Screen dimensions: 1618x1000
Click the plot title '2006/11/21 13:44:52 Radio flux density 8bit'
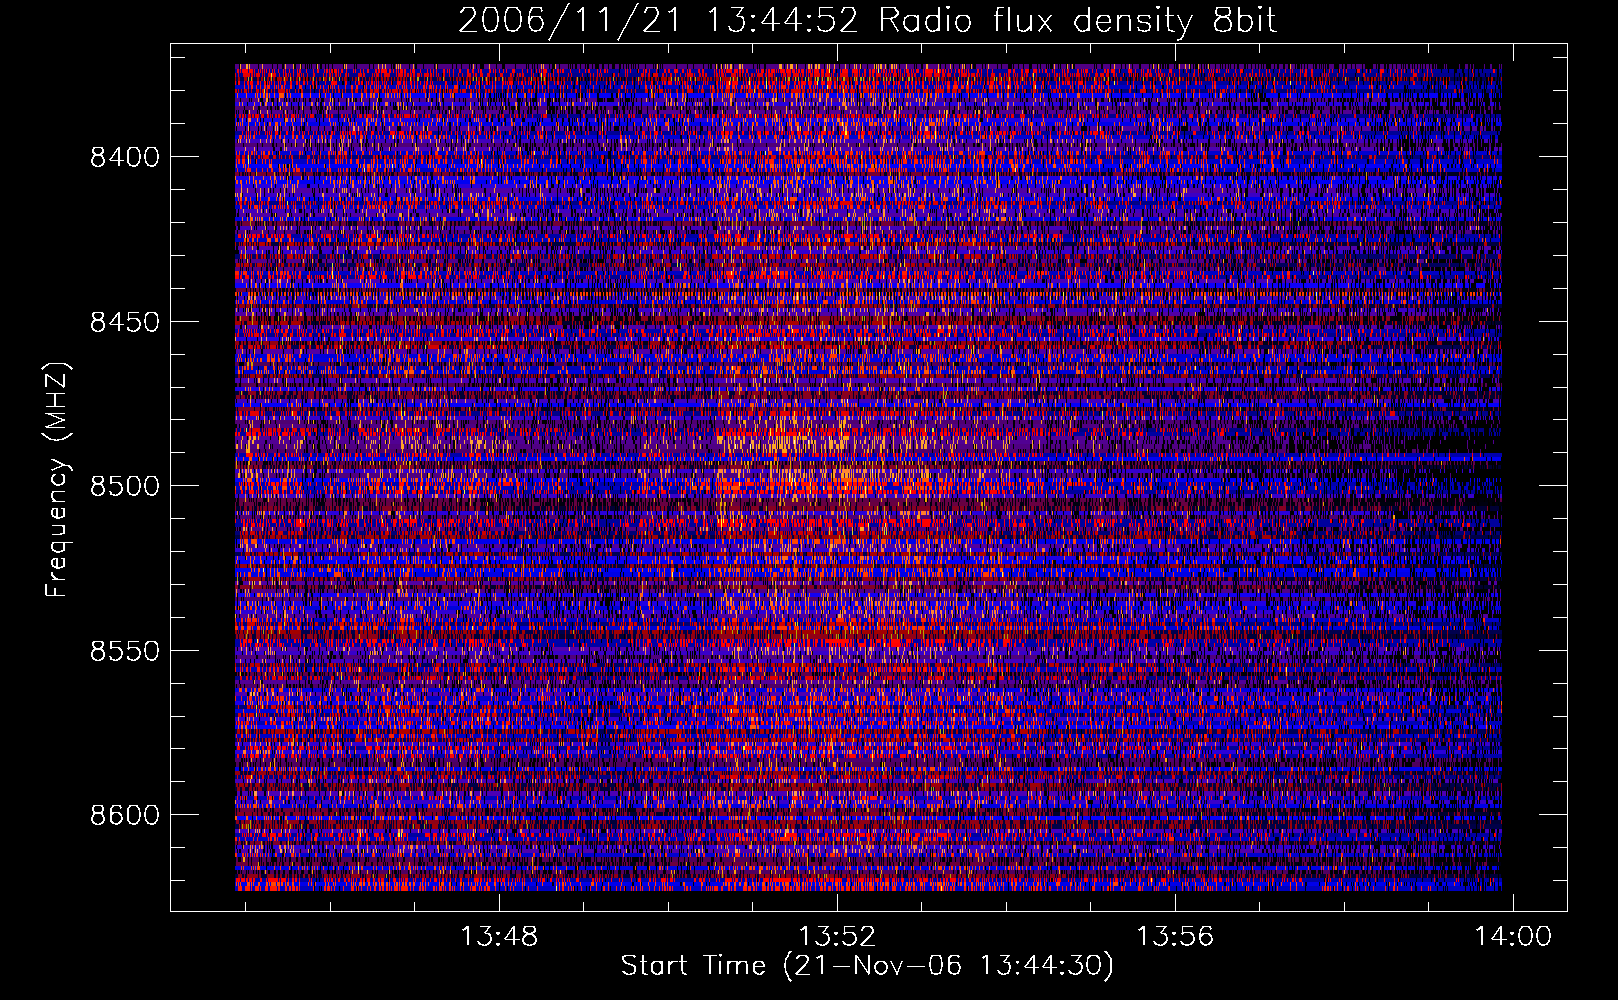[x=867, y=20]
